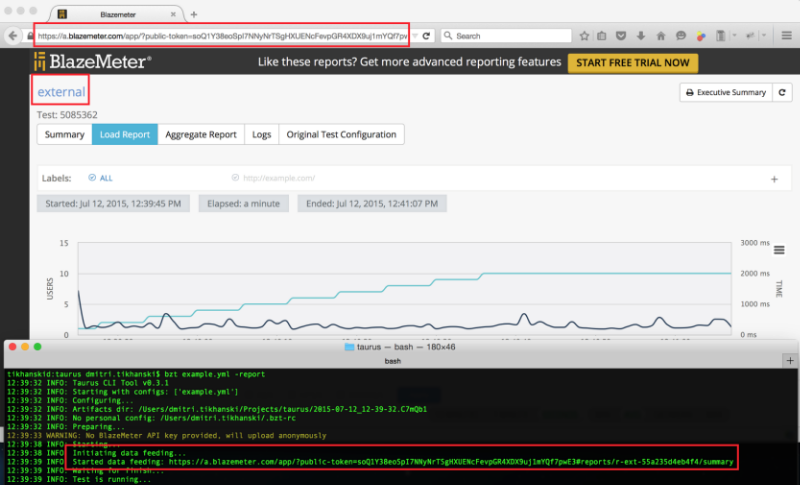Screen dimensions: 800x485
Task: Click the Test is running... terminal line
Action: coord(79,479)
